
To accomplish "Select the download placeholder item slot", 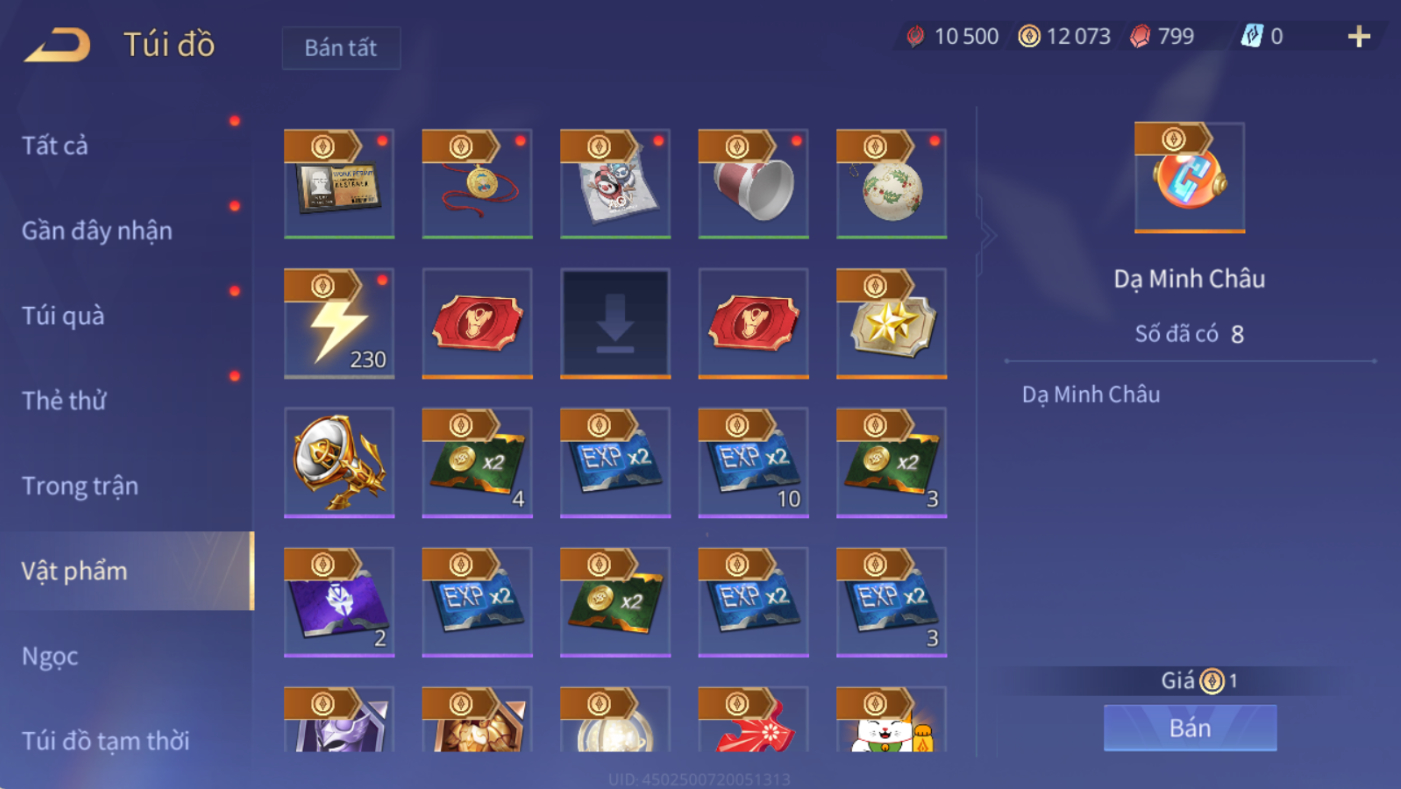I will [615, 323].
